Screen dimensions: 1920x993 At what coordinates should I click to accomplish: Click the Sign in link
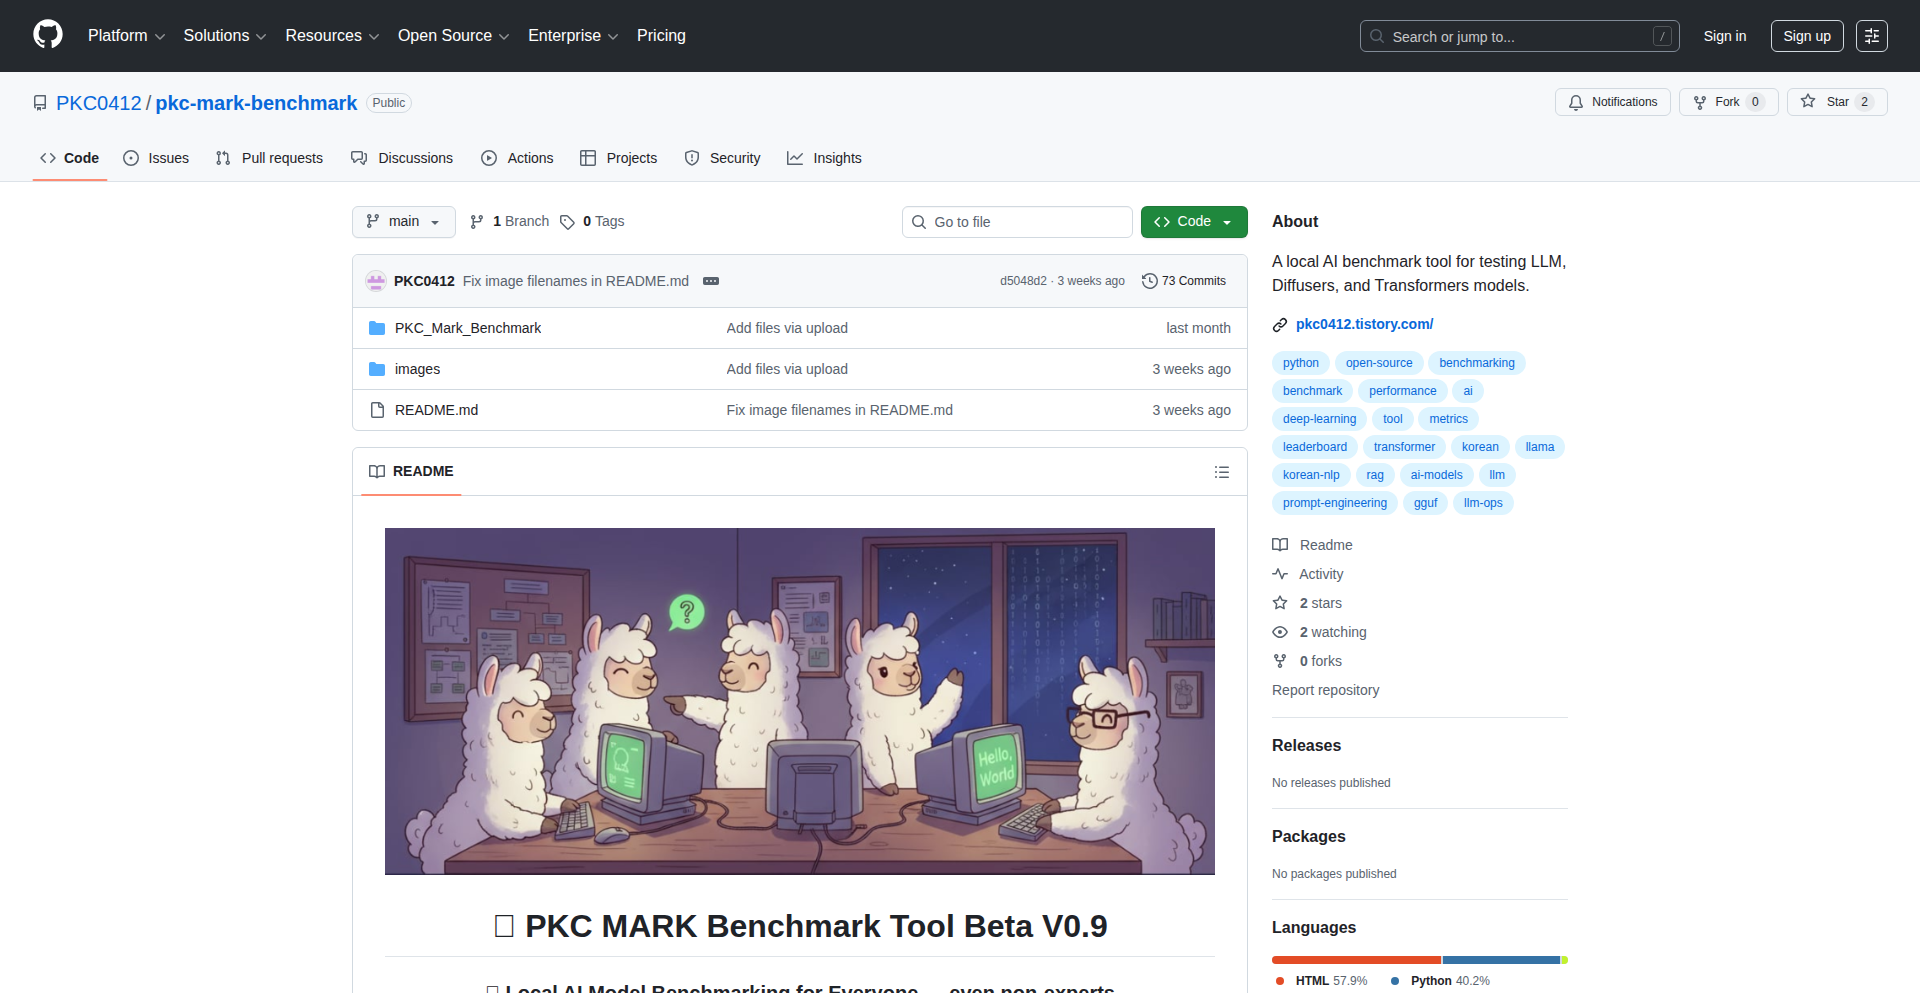point(1725,36)
